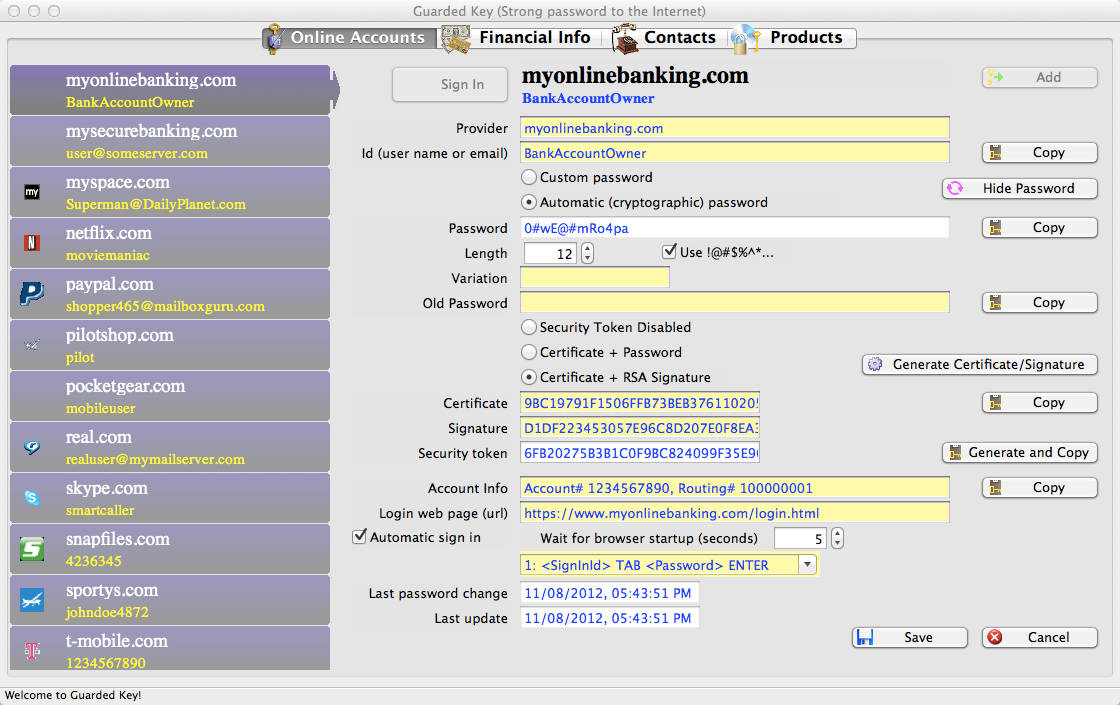Select Automatic (cryptographic) password option
This screenshot has height=705, width=1120.
click(529, 202)
